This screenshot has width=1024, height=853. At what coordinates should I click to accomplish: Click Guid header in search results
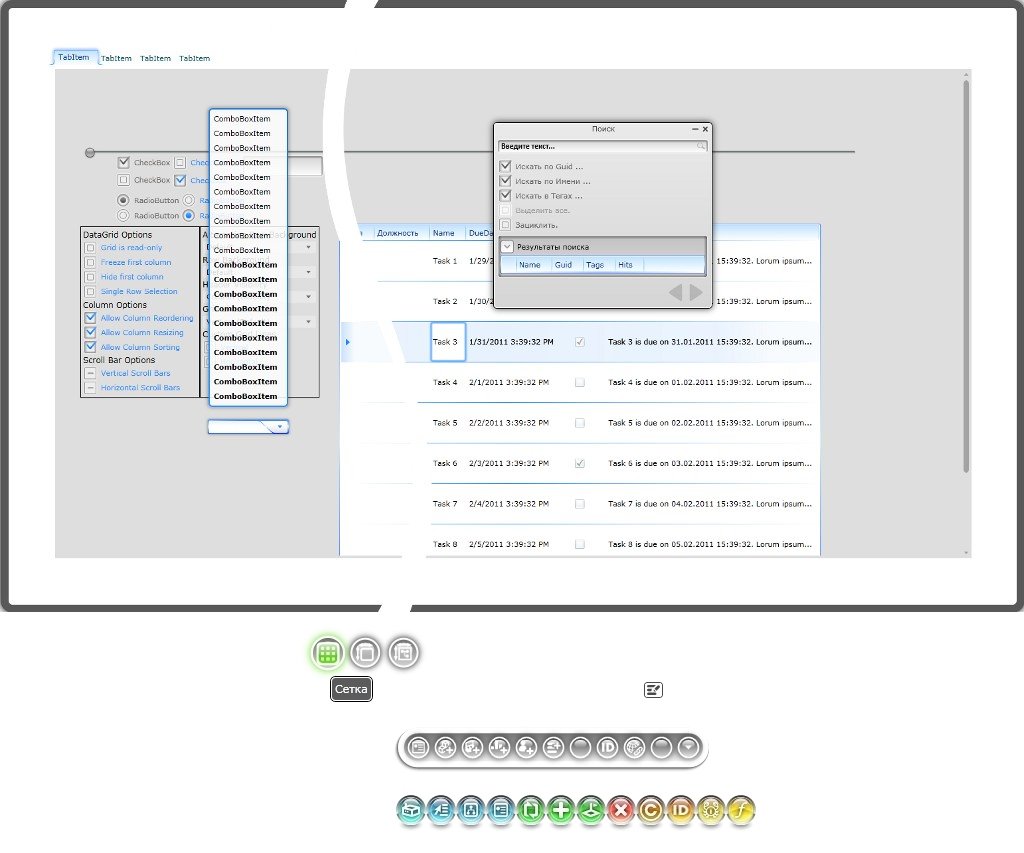pyautogui.click(x=563, y=265)
